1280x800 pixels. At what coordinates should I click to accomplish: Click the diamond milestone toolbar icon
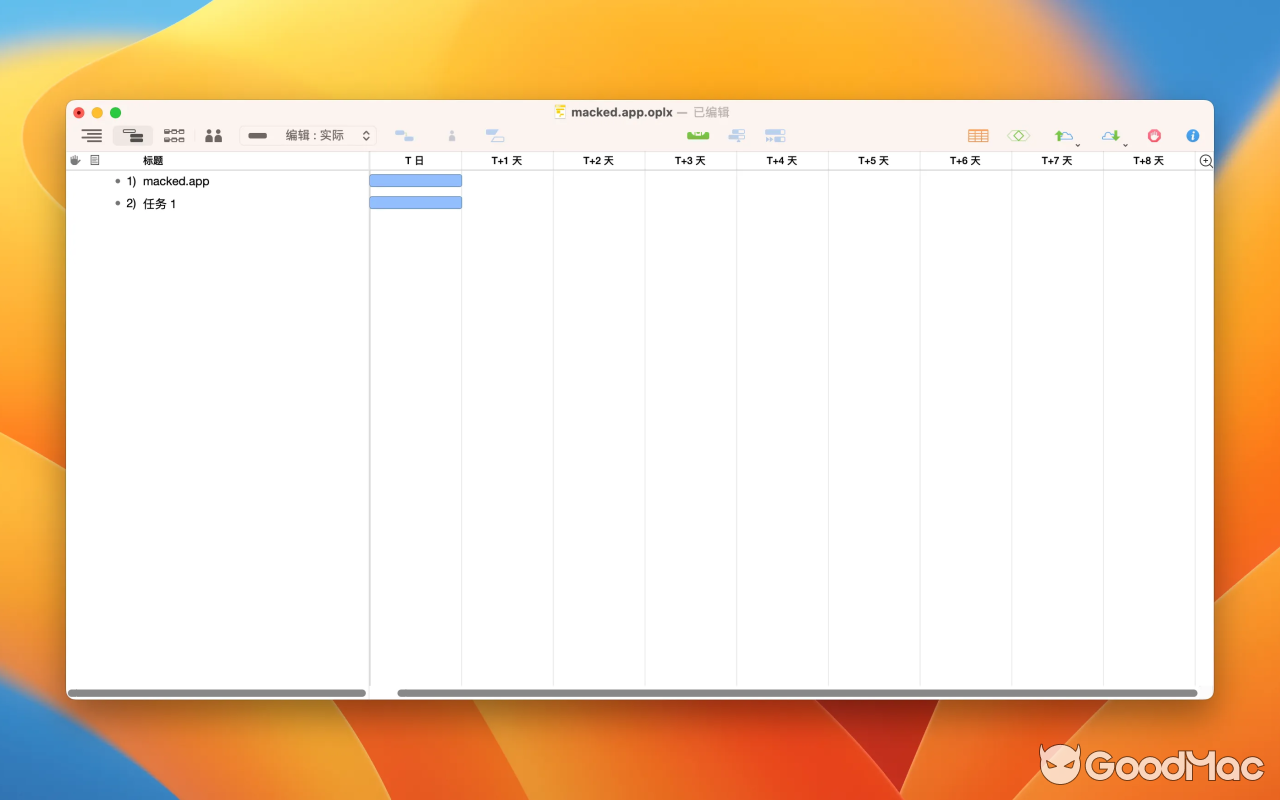click(x=1018, y=135)
